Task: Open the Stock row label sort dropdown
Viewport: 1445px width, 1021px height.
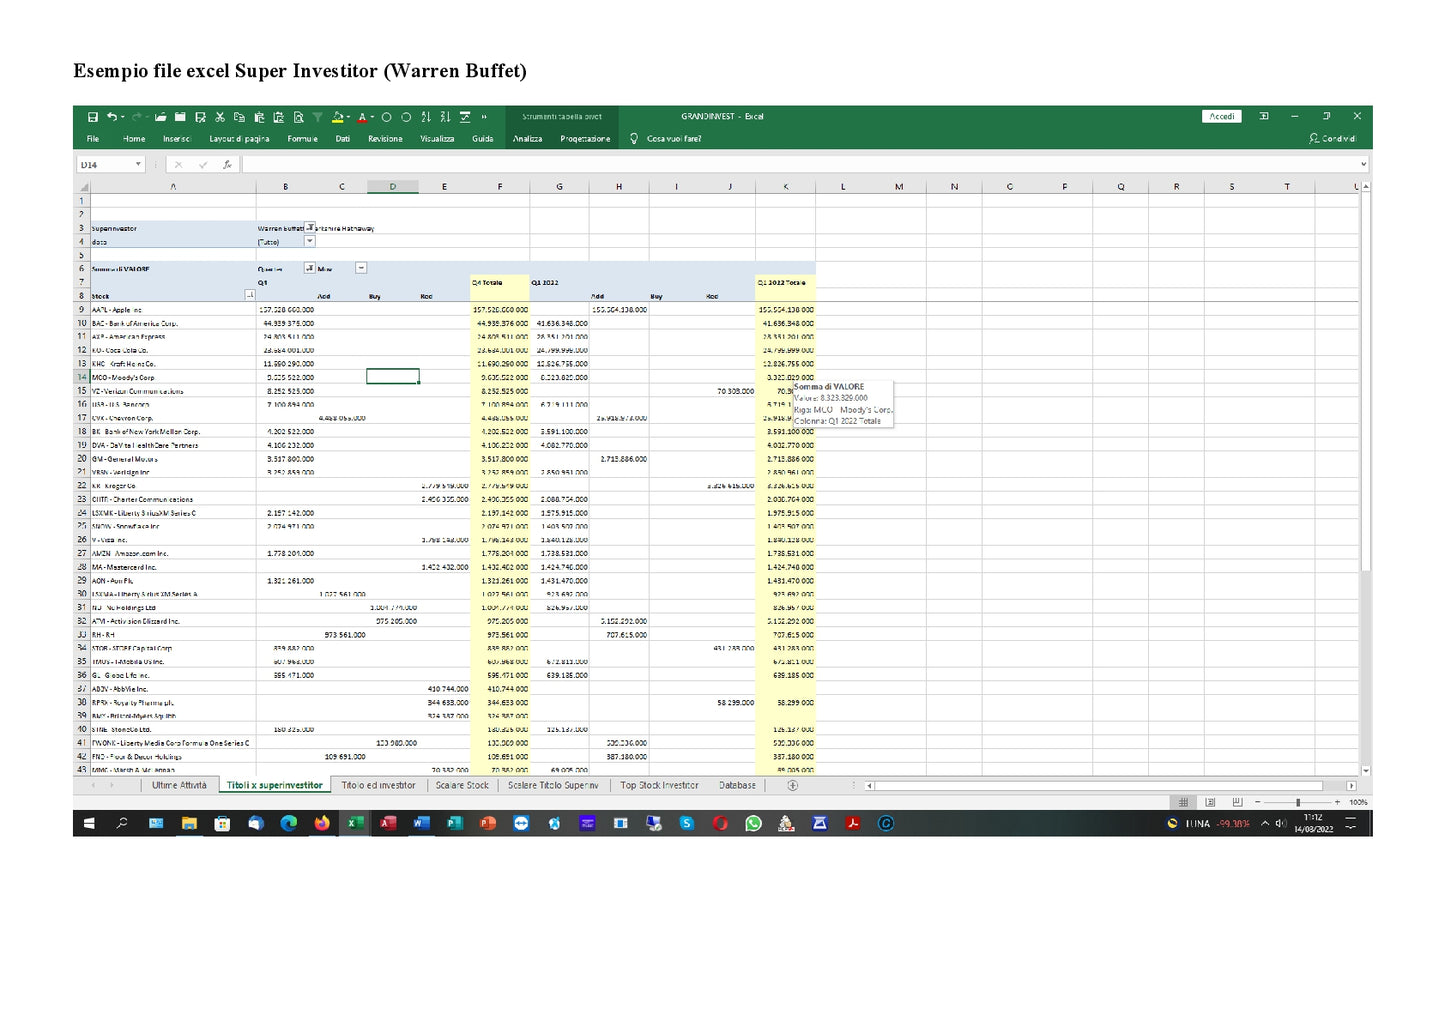Action: (x=250, y=295)
